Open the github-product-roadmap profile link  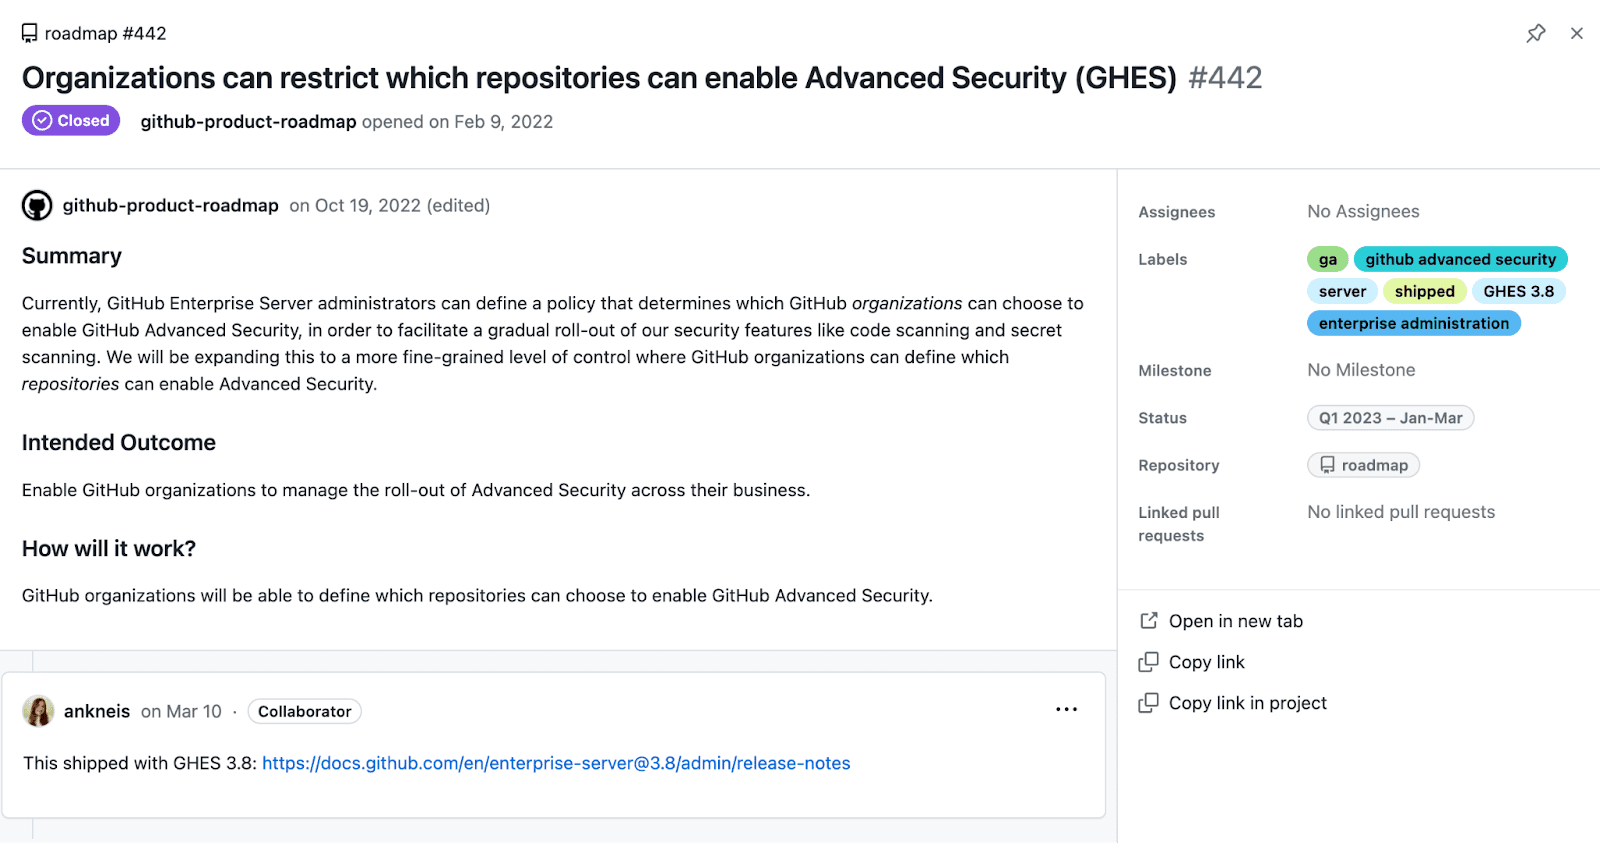(247, 121)
